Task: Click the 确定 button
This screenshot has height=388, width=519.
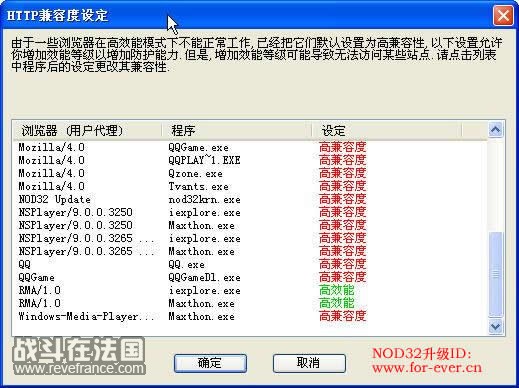Action: (x=210, y=363)
